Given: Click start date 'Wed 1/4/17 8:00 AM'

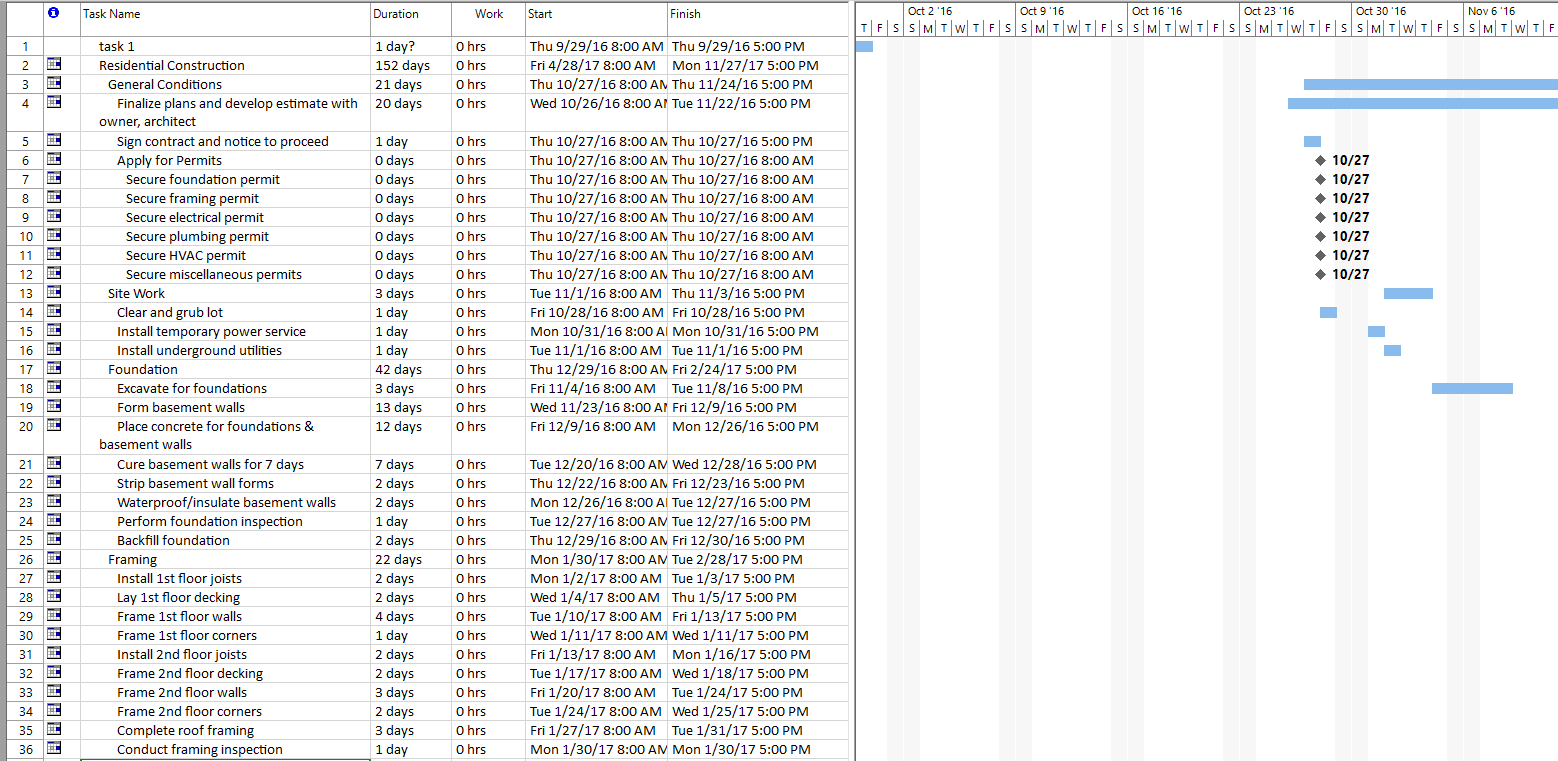Looking at the screenshot, I should point(596,597).
